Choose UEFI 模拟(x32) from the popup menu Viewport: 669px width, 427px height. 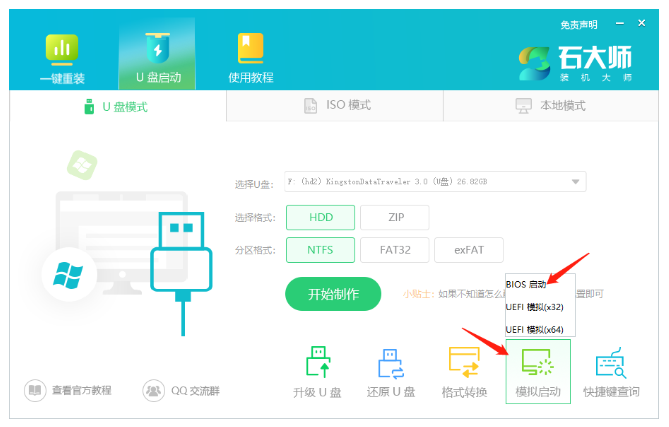point(535,306)
